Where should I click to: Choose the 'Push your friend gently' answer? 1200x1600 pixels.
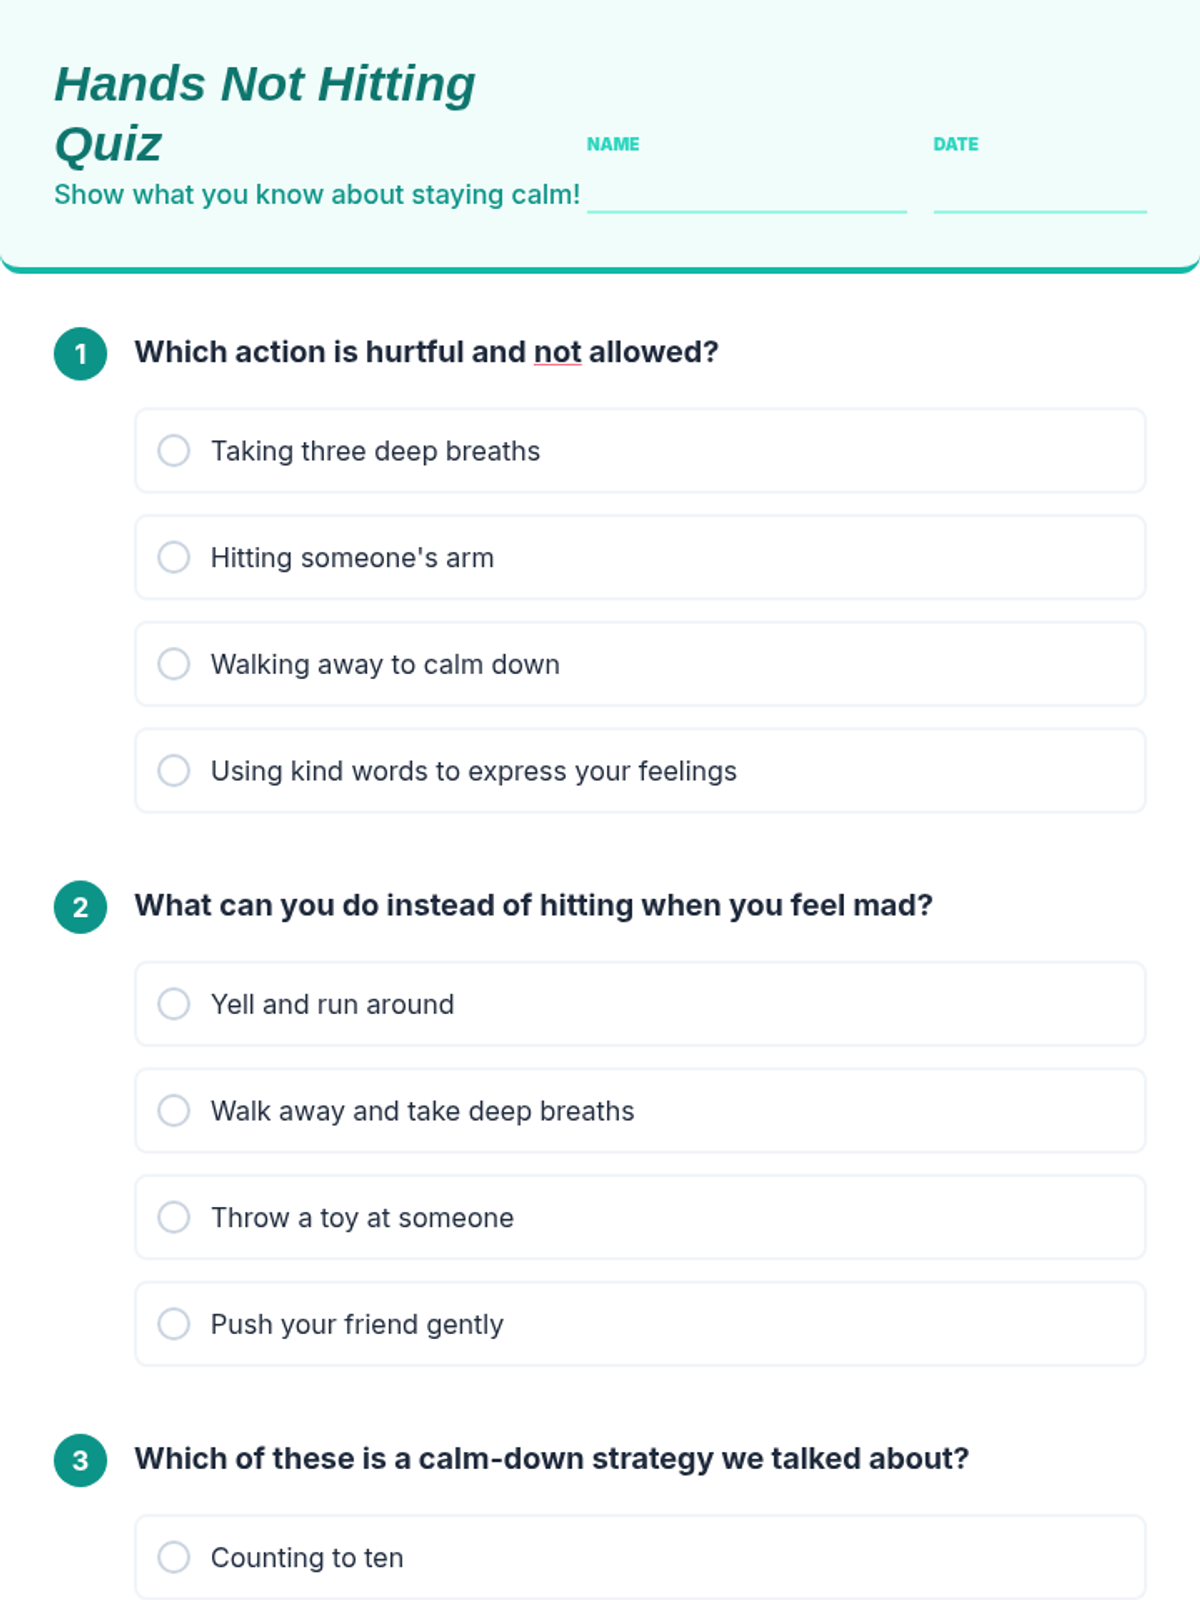(x=640, y=1324)
